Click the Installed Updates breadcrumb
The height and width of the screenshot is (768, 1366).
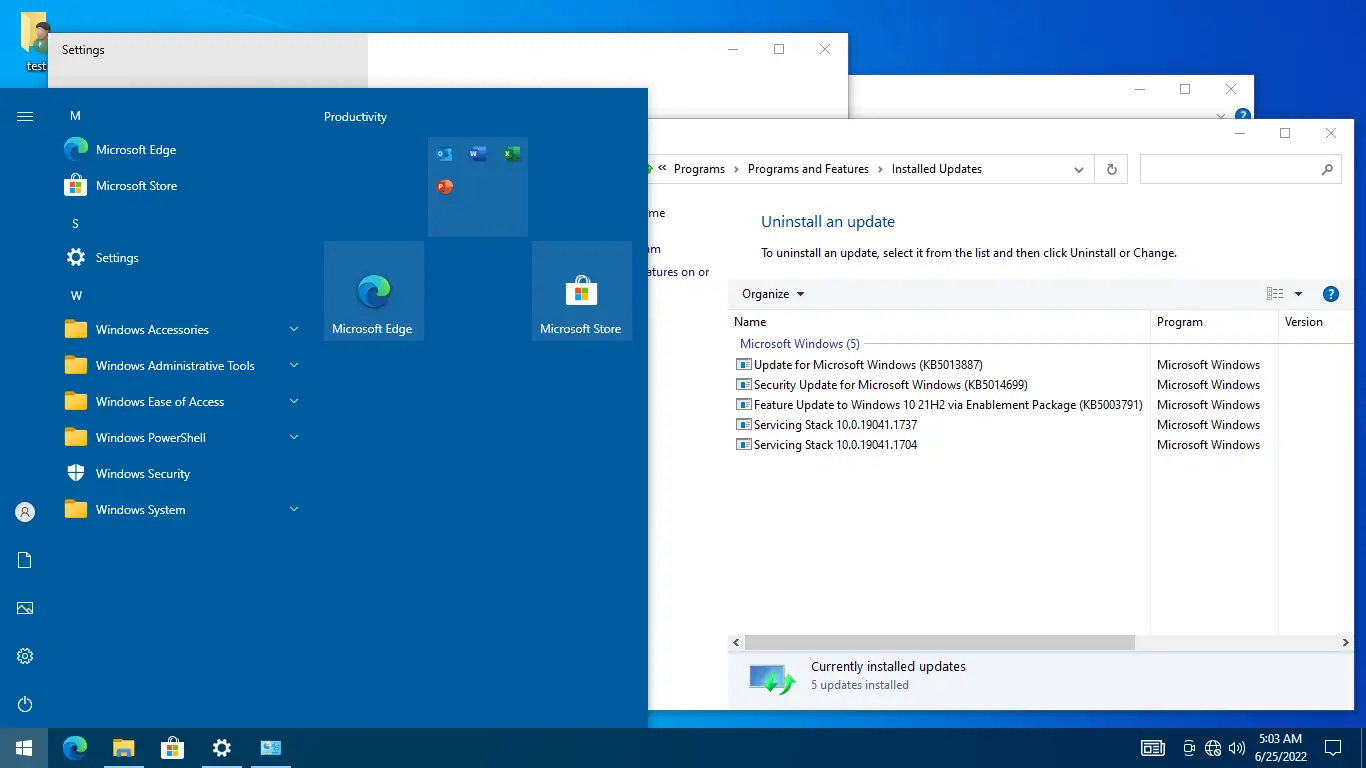(937, 169)
